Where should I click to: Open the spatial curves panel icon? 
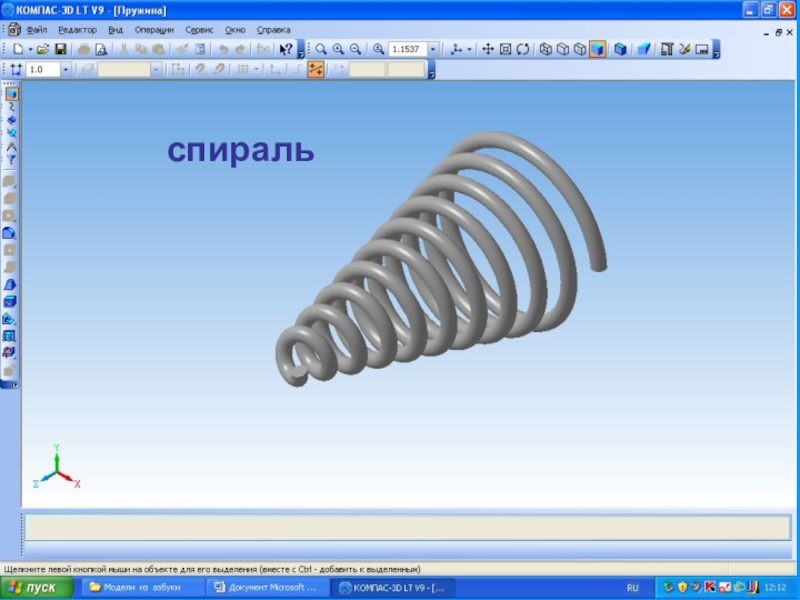pos(12,107)
